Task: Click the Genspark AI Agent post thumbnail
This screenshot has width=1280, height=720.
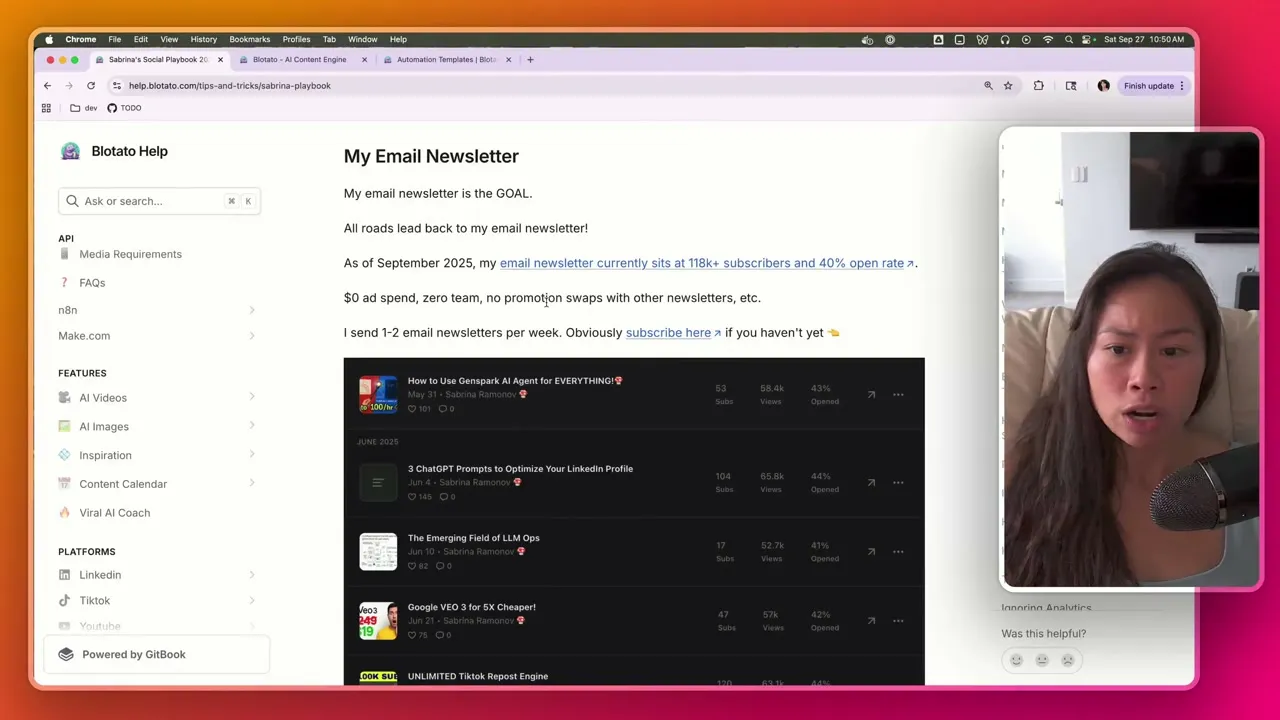Action: click(x=378, y=395)
